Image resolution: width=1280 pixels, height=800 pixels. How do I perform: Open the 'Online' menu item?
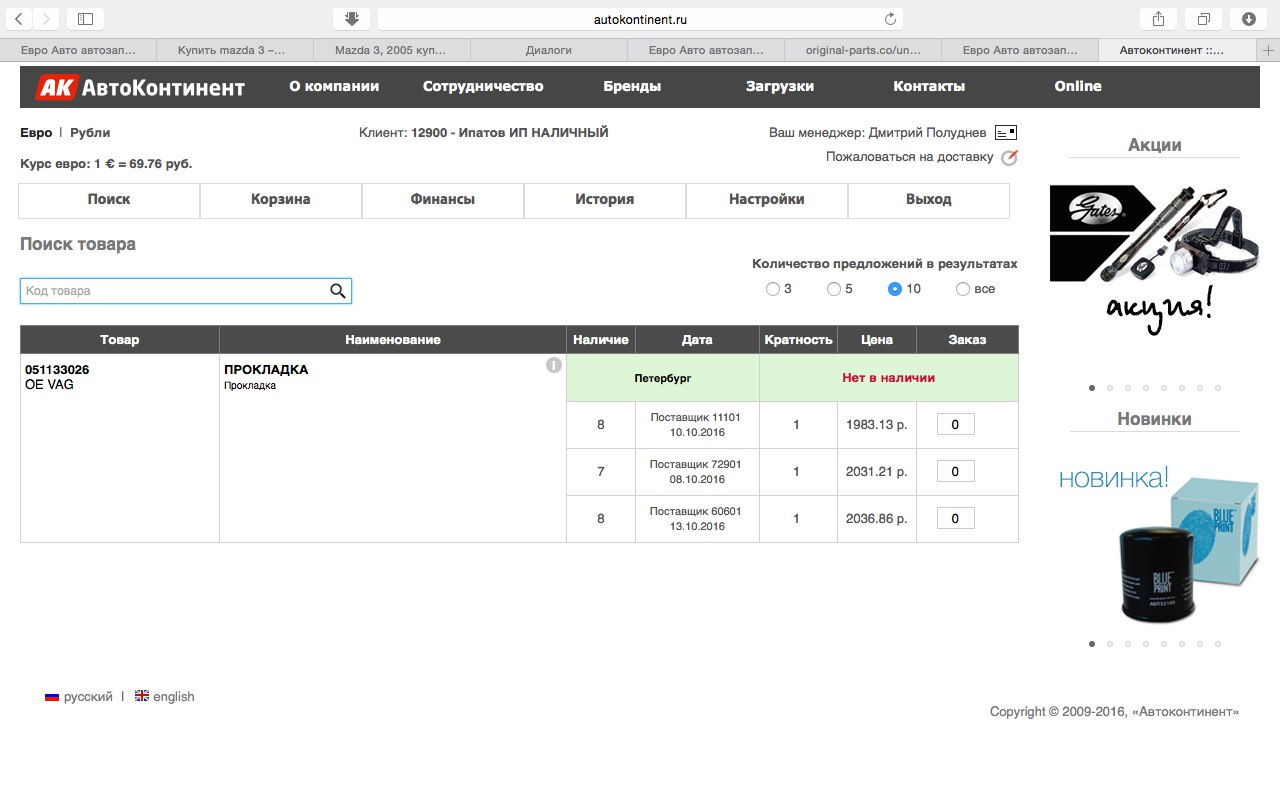(1078, 86)
